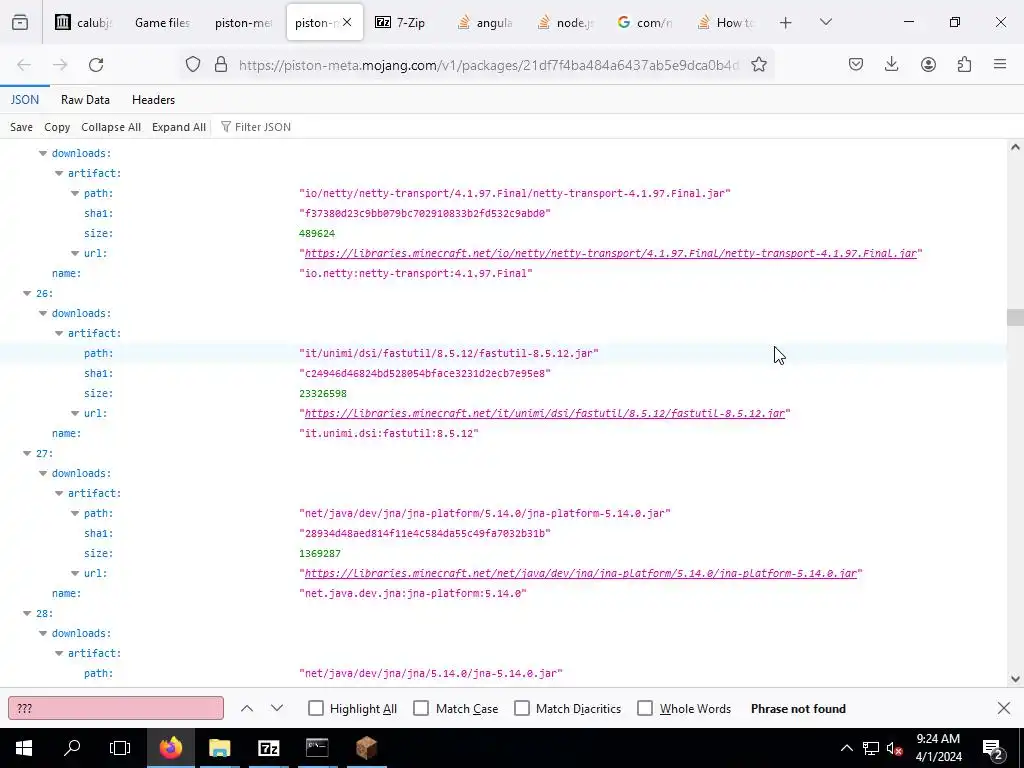The height and width of the screenshot is (768, 1024).
Task: Click the scrollbar down arrow
Action: [x=1015, y=679]
